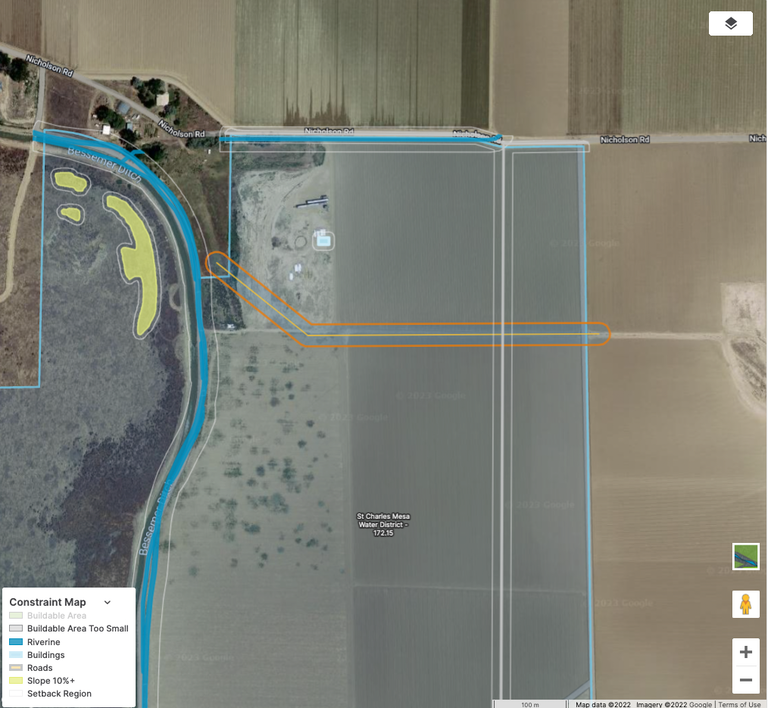Viewport: 768px width, 708px height.
Task: Open the map layers button
Action: (730, 23)
